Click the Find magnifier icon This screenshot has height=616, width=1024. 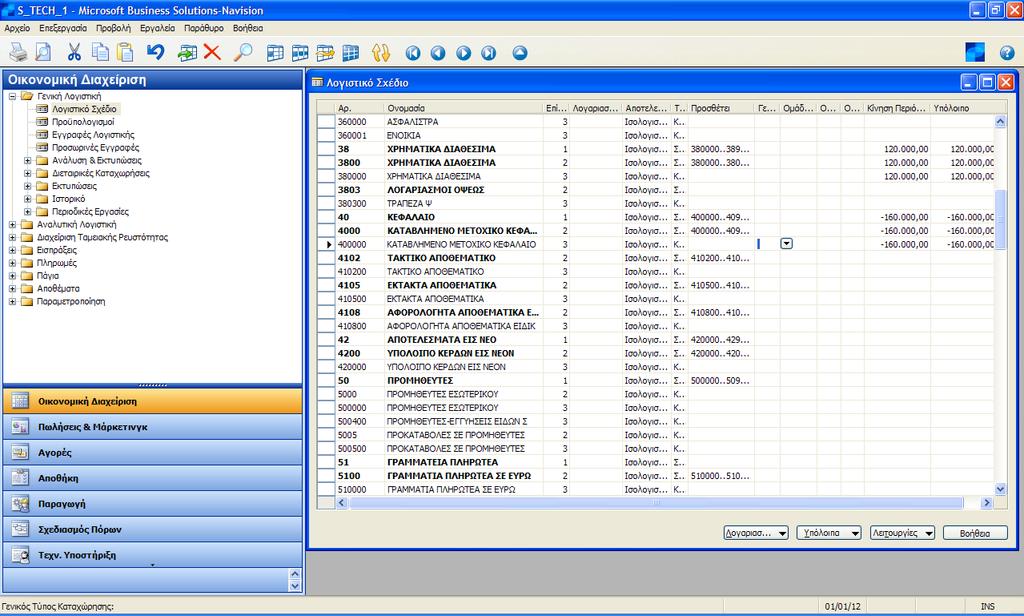[243, 52]
